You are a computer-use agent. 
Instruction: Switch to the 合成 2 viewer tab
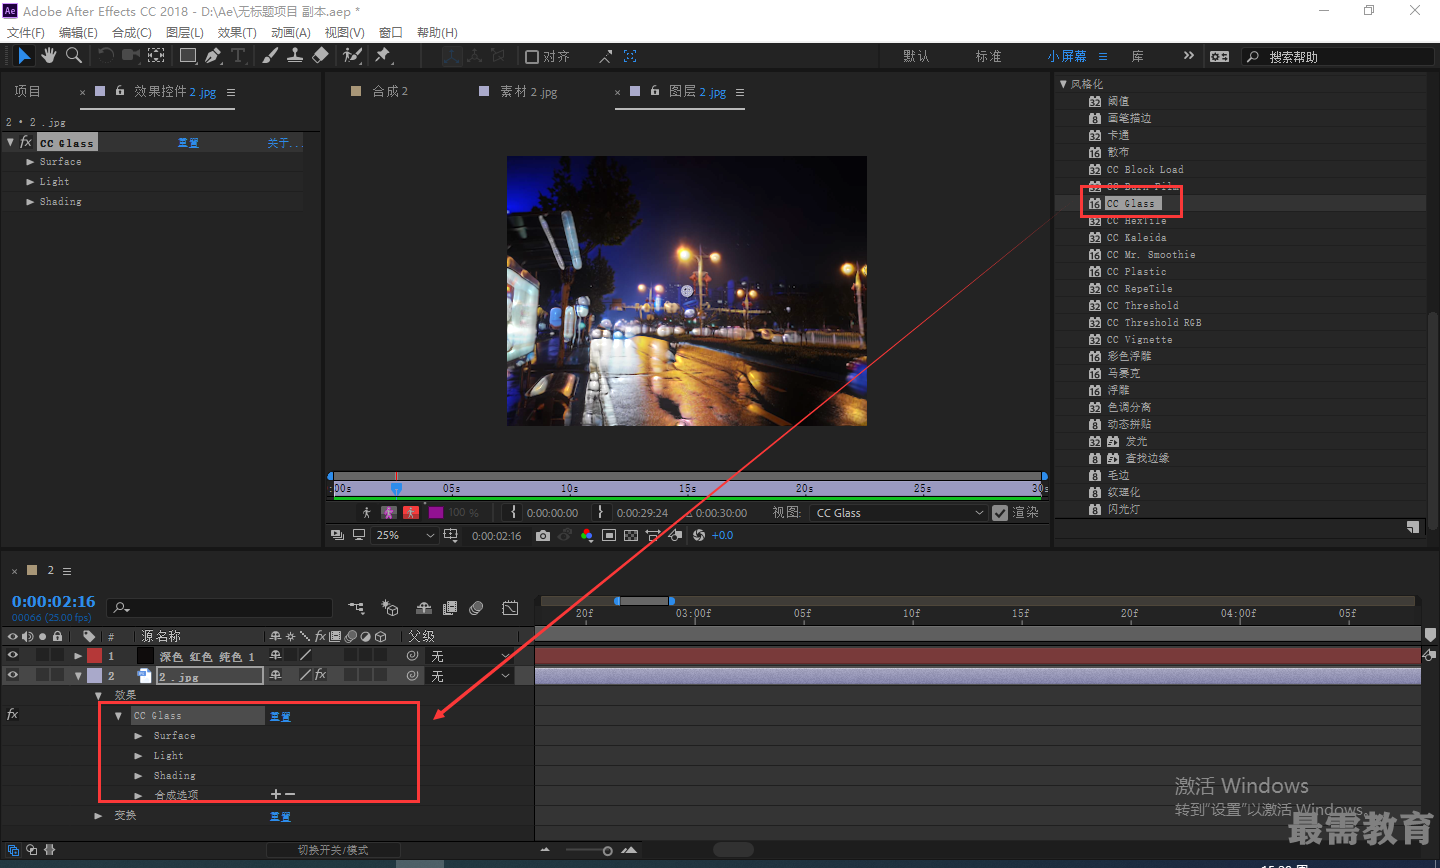[x=390, y=91]
